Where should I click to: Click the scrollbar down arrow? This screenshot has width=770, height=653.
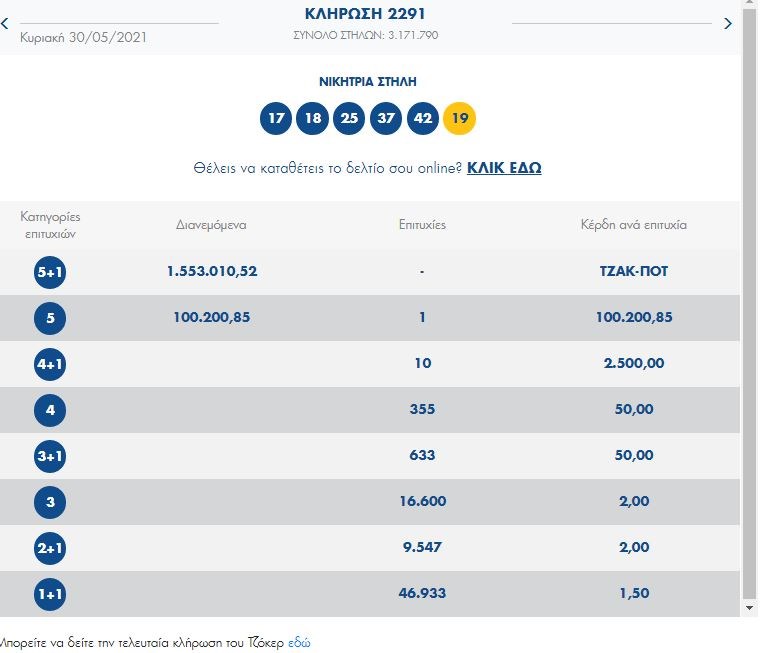(750, 607)
